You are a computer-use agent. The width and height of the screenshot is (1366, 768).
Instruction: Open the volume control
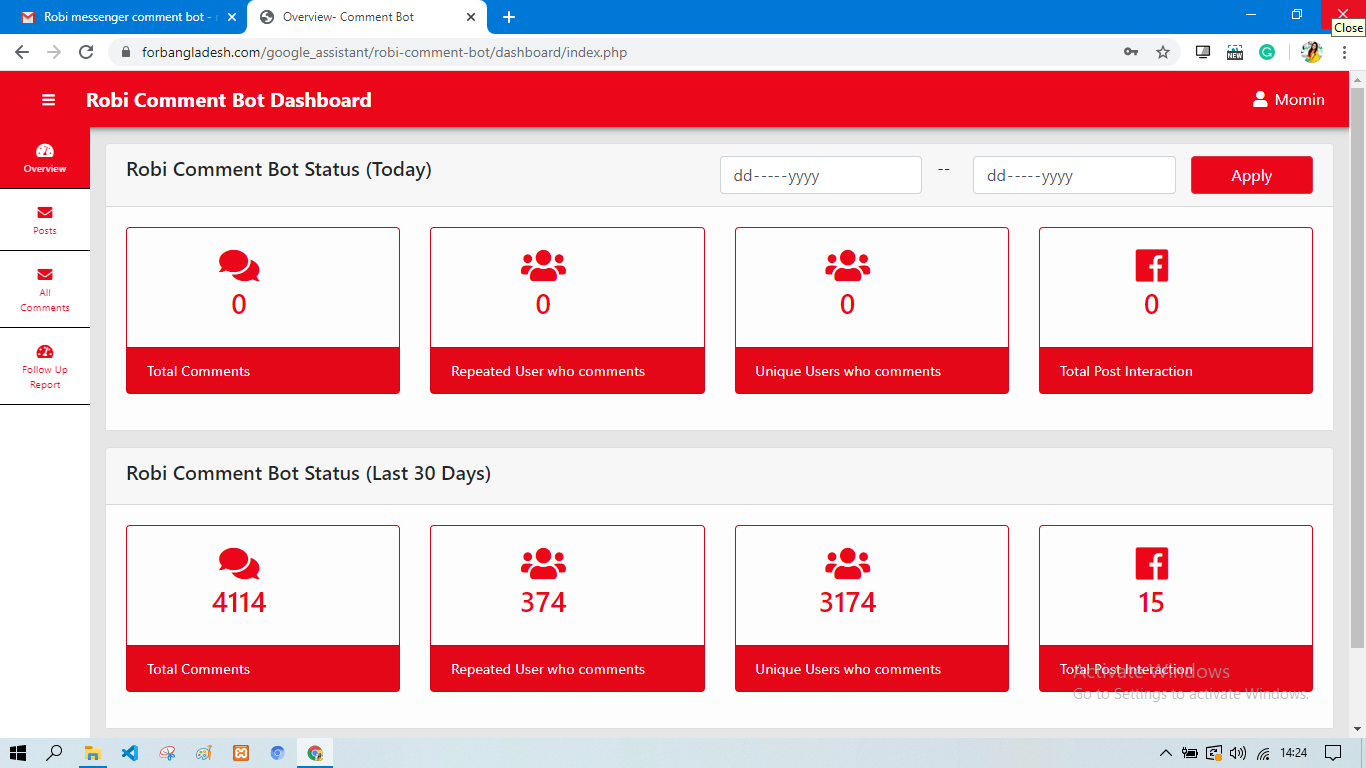click(1238, 753)
